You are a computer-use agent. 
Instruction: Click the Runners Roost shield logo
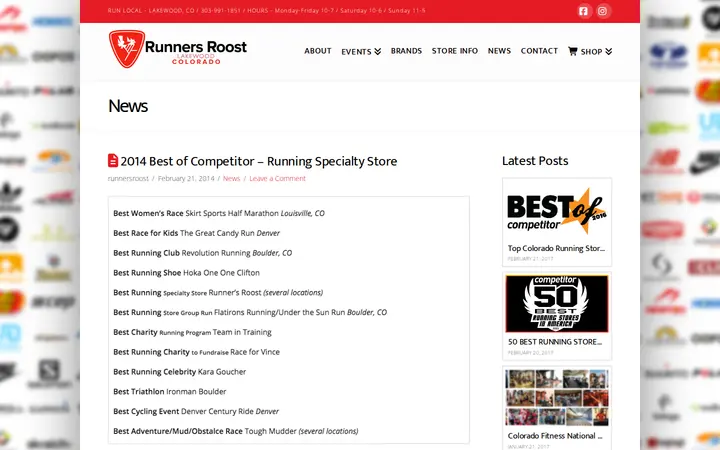127,49
